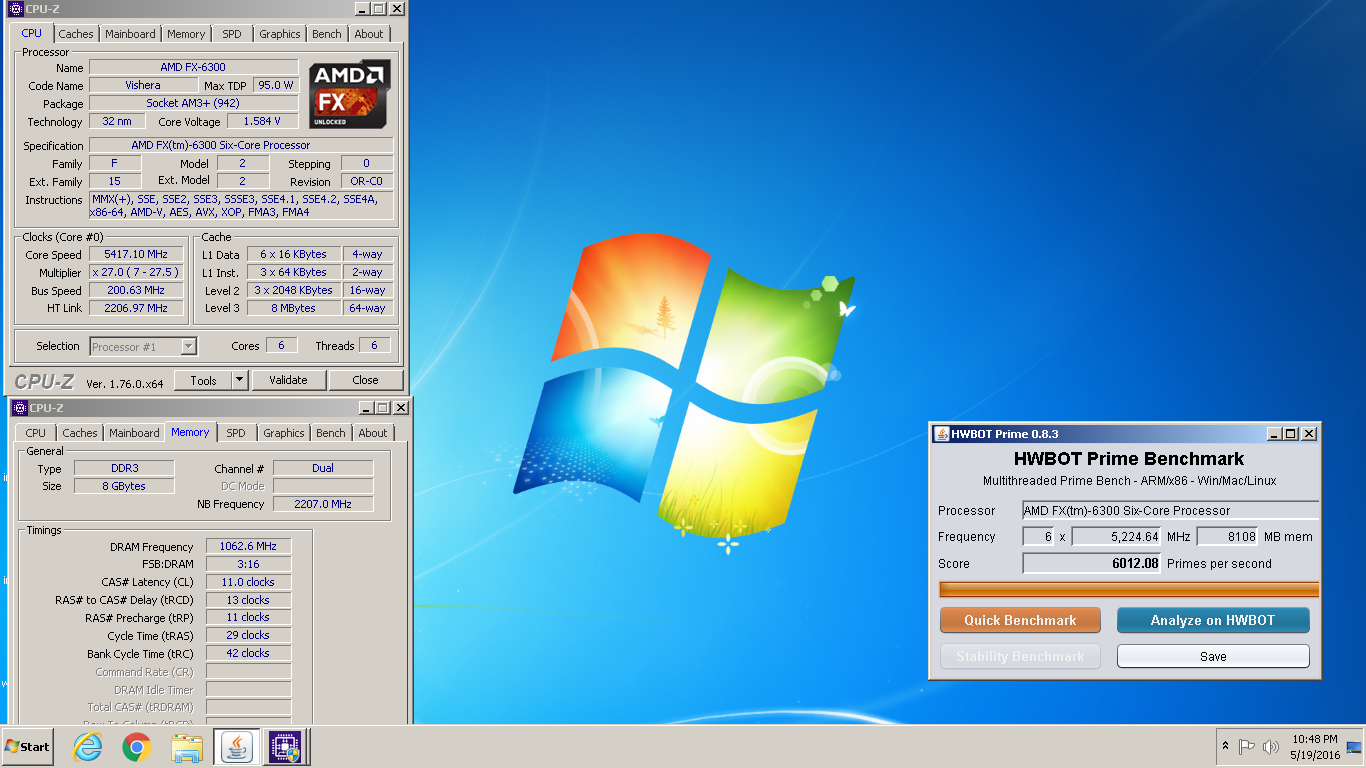1366x768 pixels.
Task: Click the Close button in CPU-Z CPU window
Action: tap(365, 380)
